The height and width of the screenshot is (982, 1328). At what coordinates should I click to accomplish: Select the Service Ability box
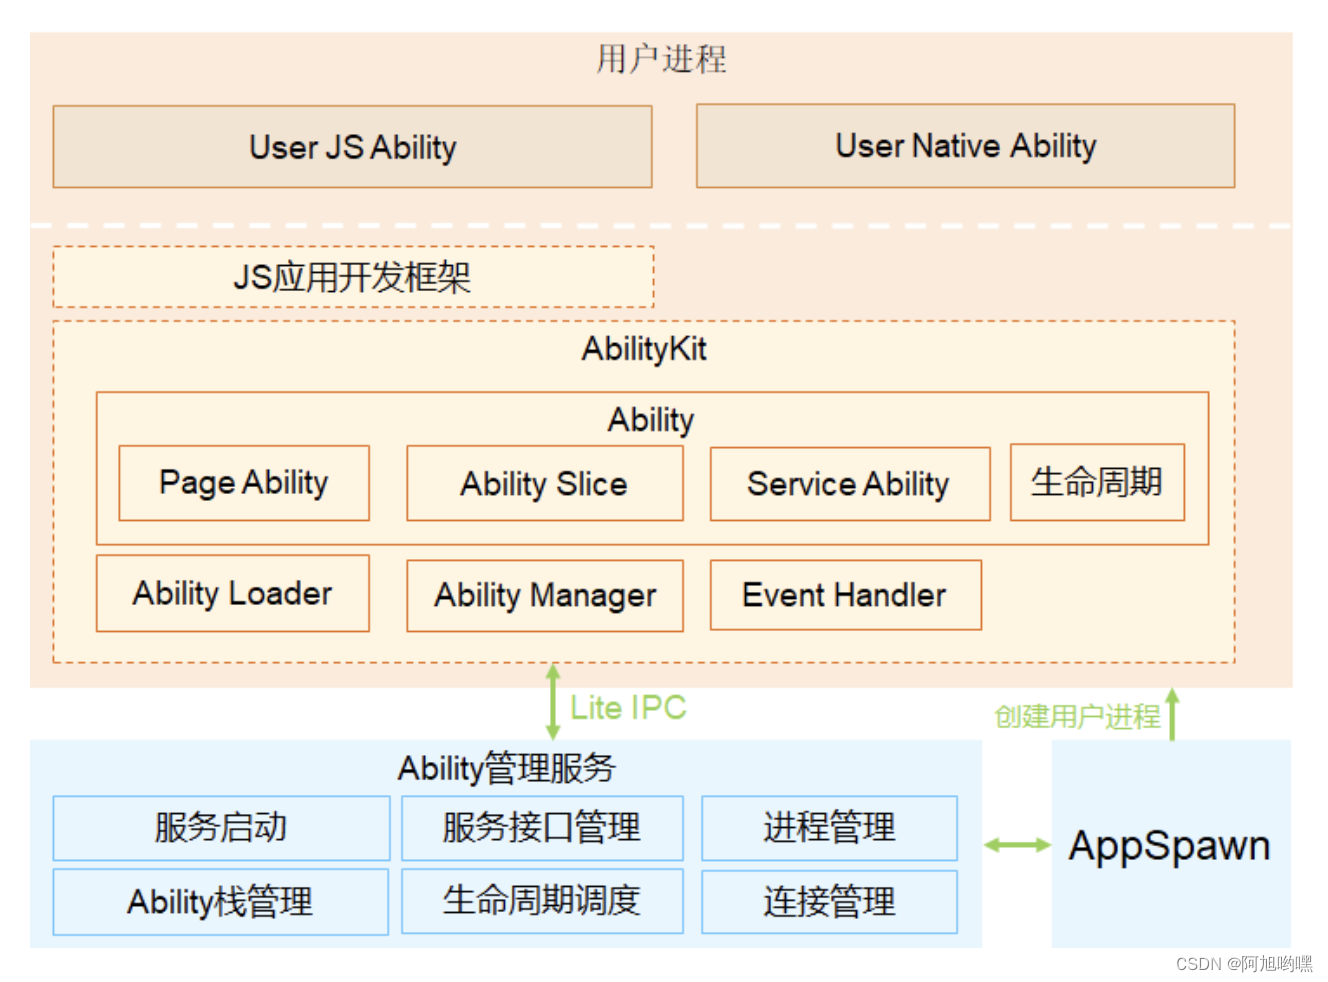click(850, 484)
